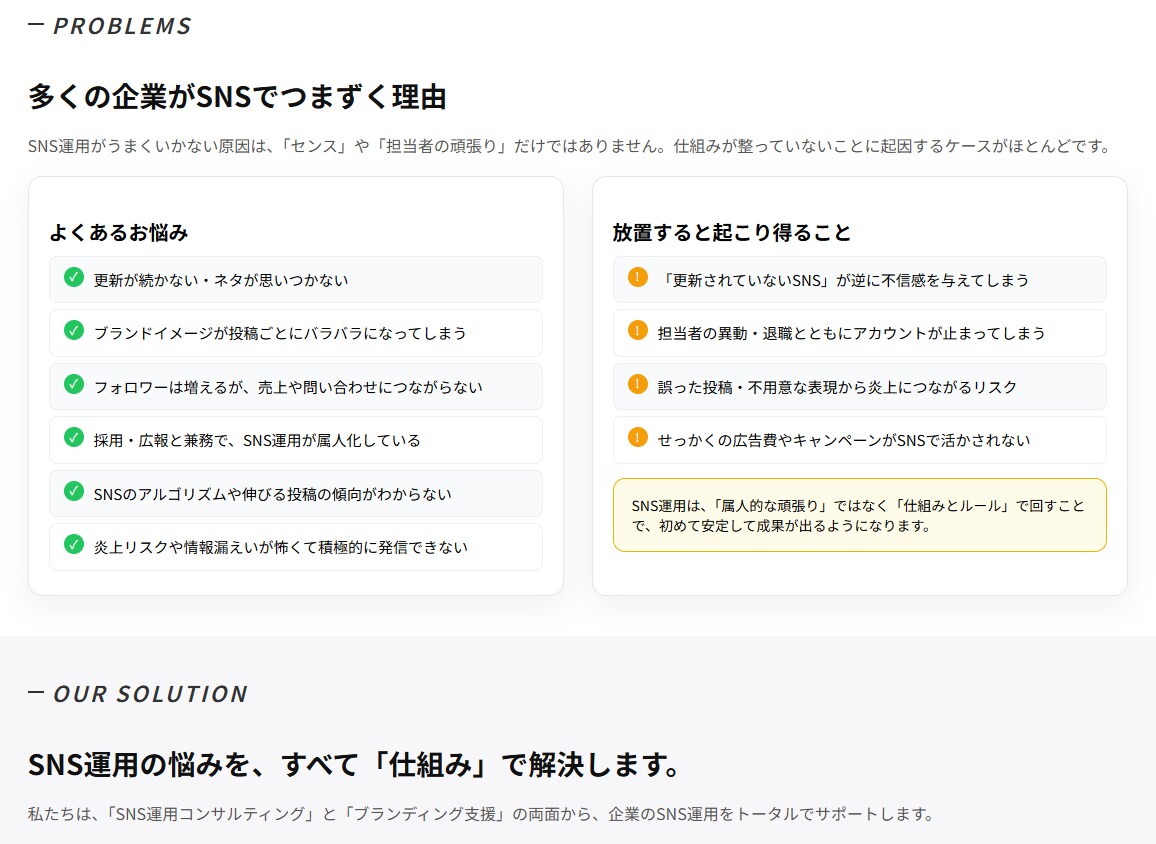Select text 「更新されていないSNS」が逆に不信感を与えてしまう
This screenshot has height=844, width=1156.
pyautogui.click(x=843, y=280)
